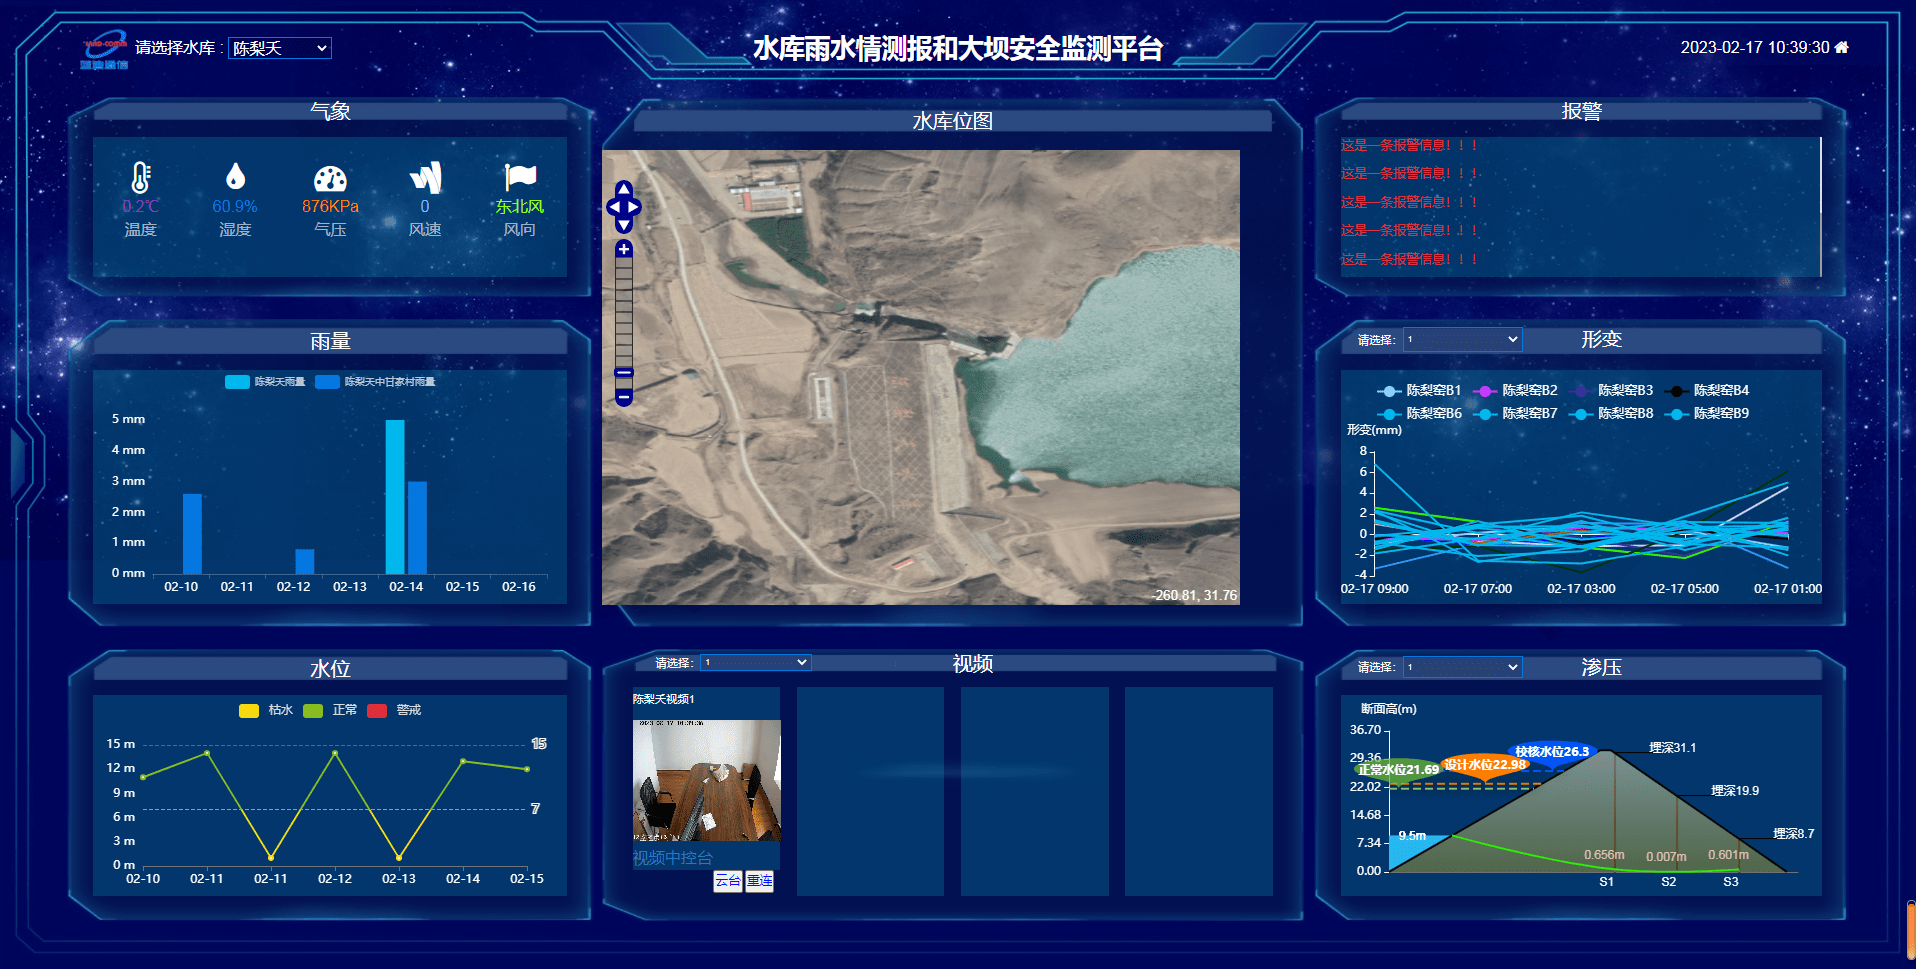The image size is (1916, 969).
Task: Toggle 陈梨窑B1 deformation series
Action: tap(1419, 391)
